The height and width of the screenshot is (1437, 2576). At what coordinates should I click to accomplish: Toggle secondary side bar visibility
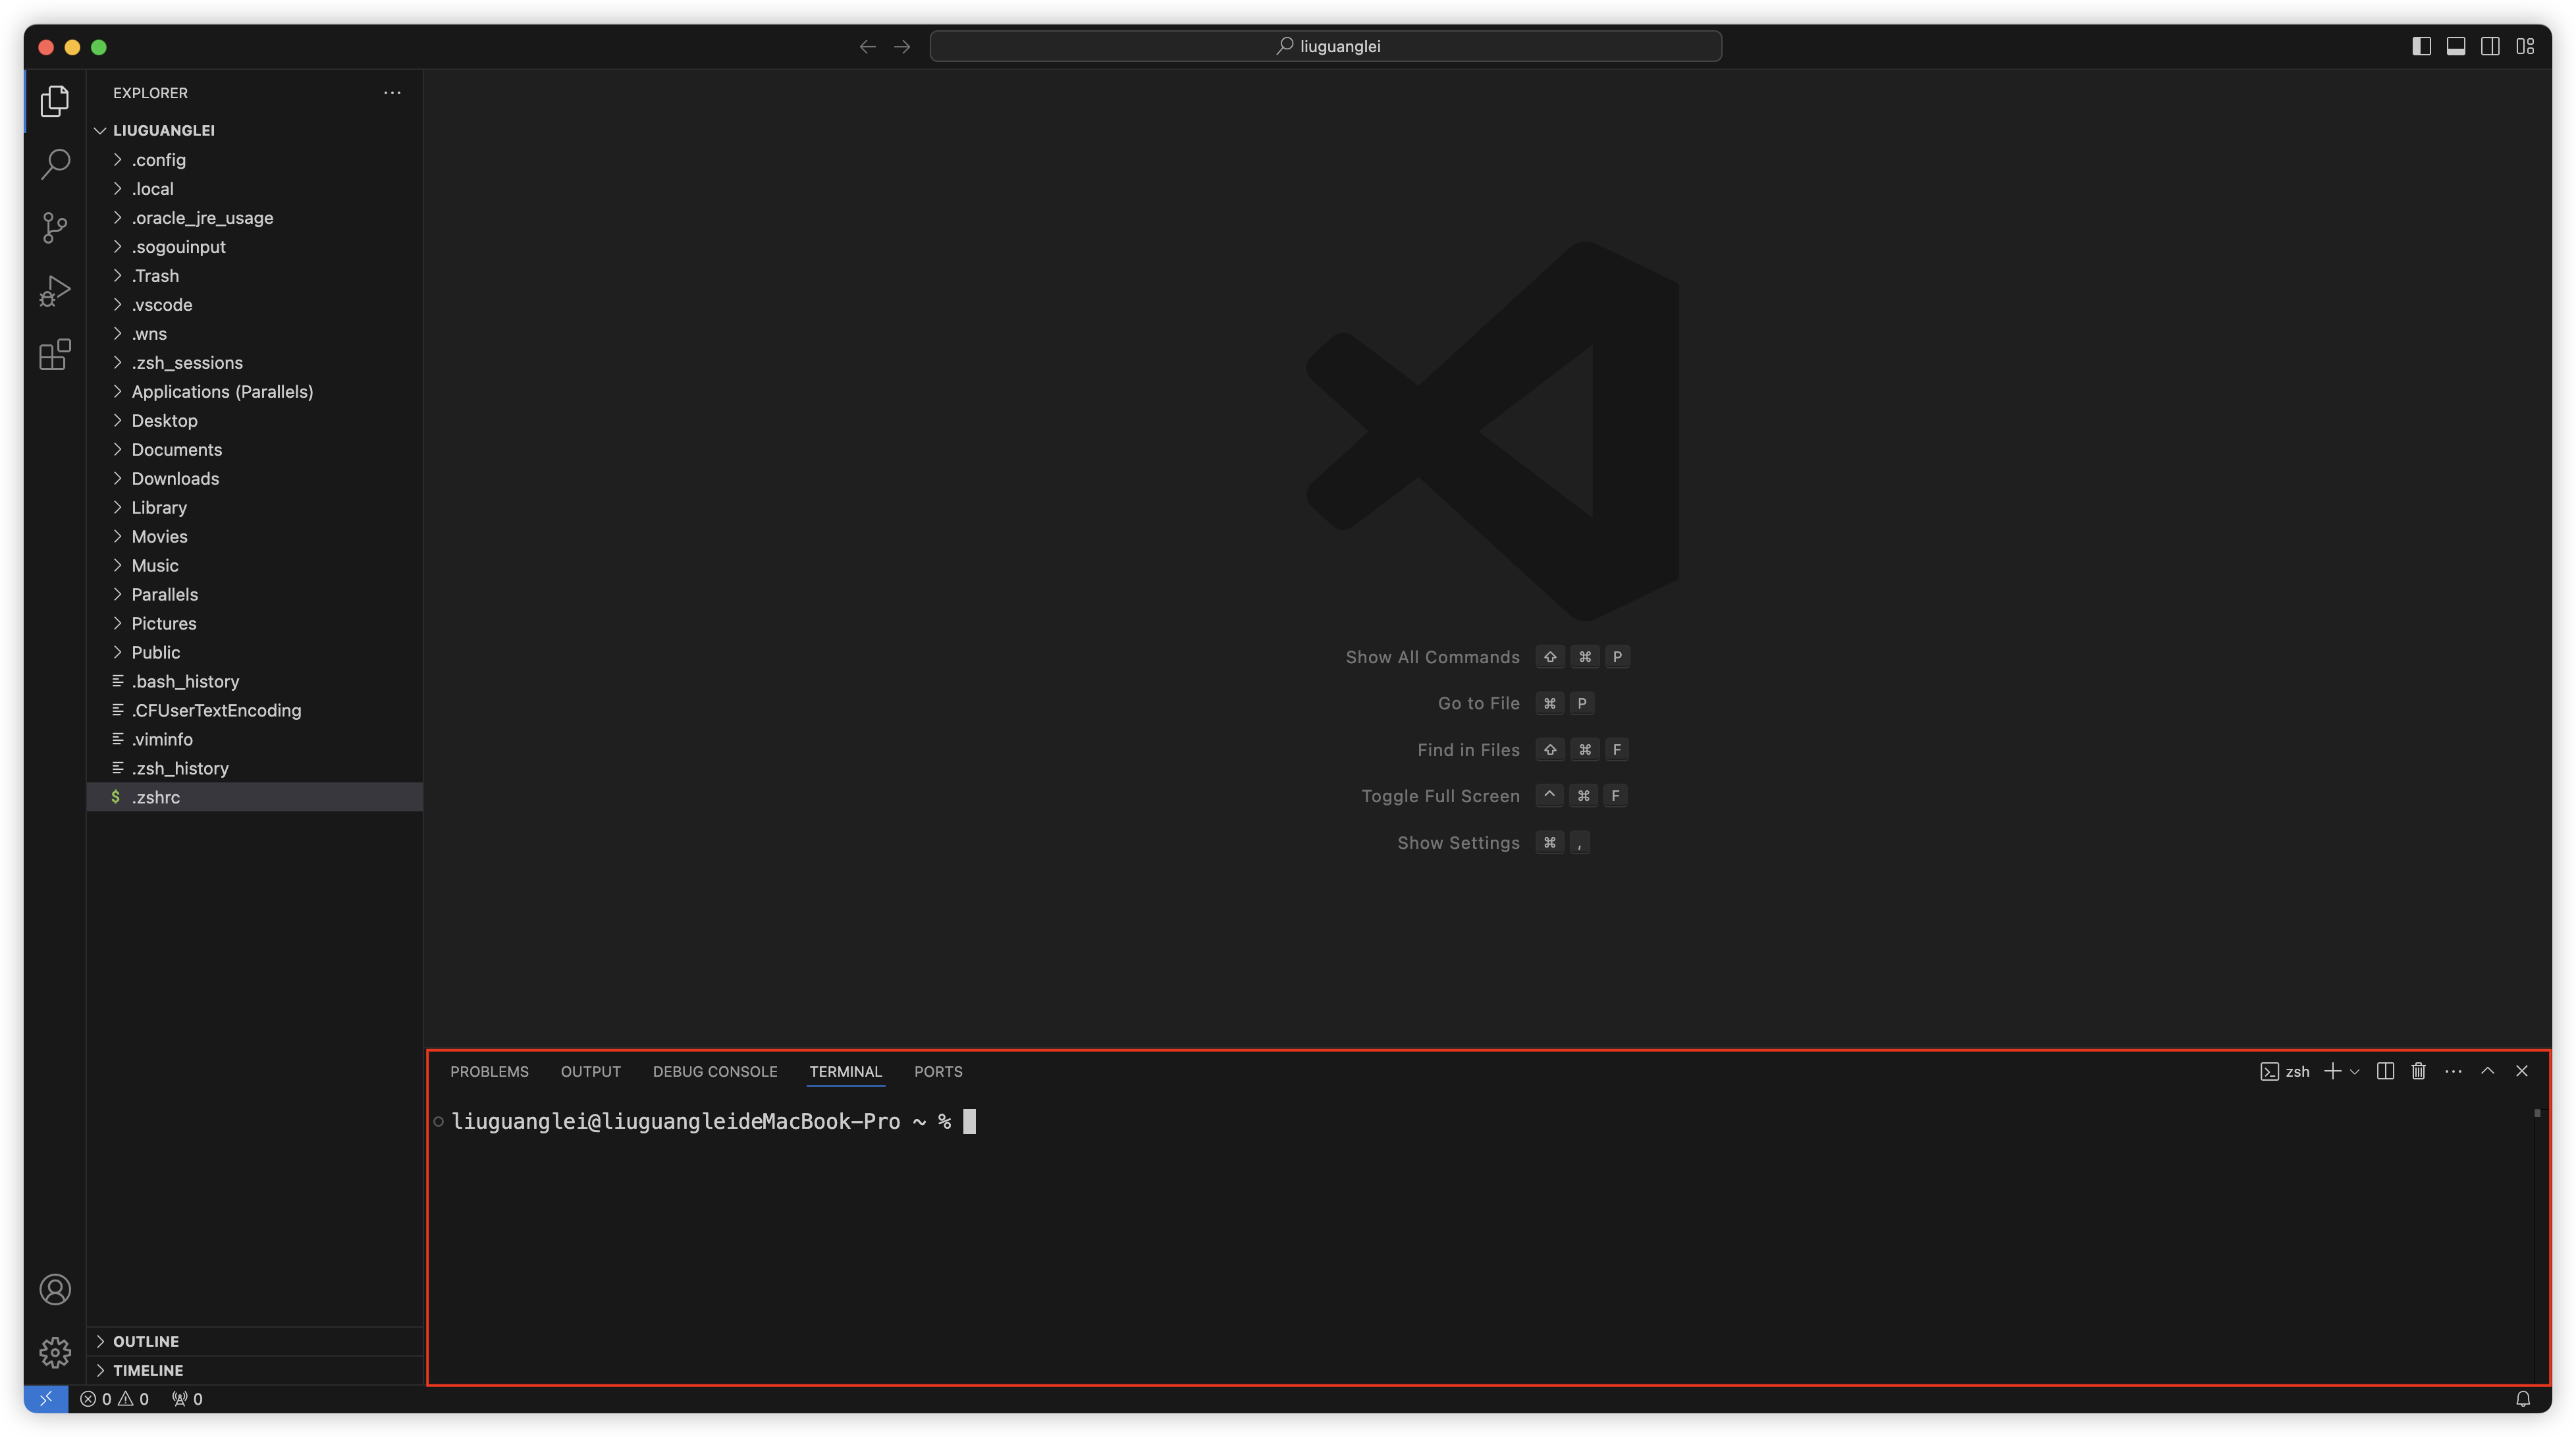pos(2490,46)
